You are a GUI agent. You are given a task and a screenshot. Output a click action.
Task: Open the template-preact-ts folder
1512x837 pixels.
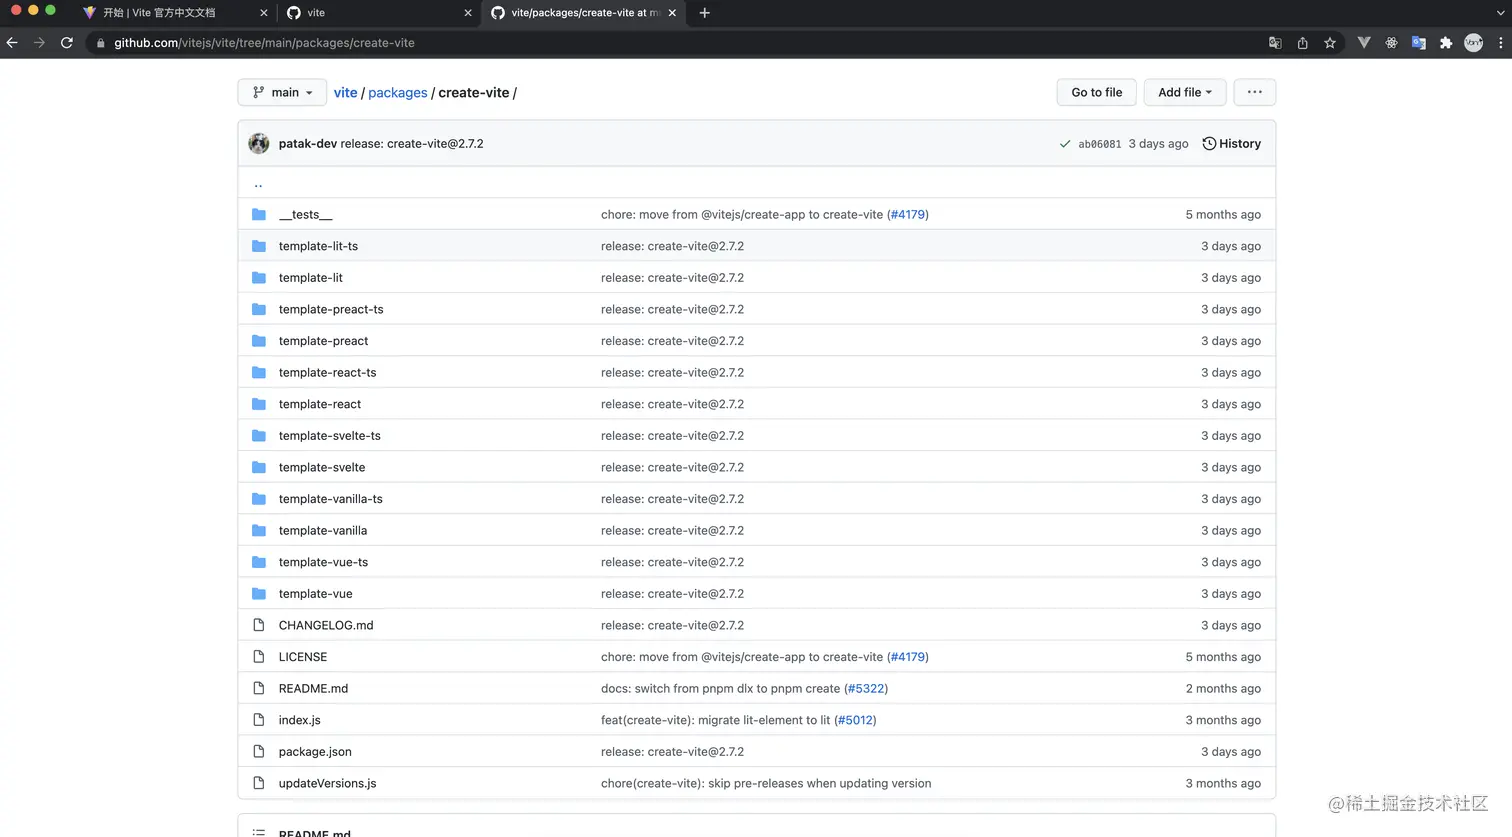pos(331,310)
